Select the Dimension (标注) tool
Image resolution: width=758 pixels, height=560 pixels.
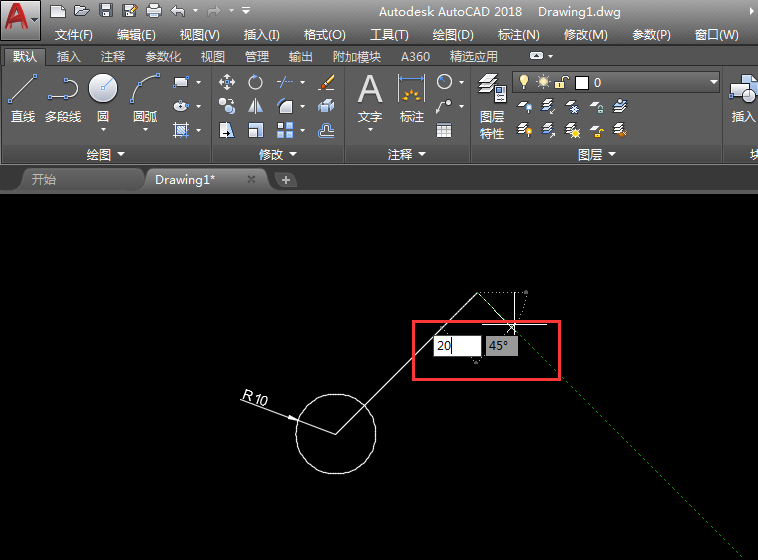pos(411,98)
